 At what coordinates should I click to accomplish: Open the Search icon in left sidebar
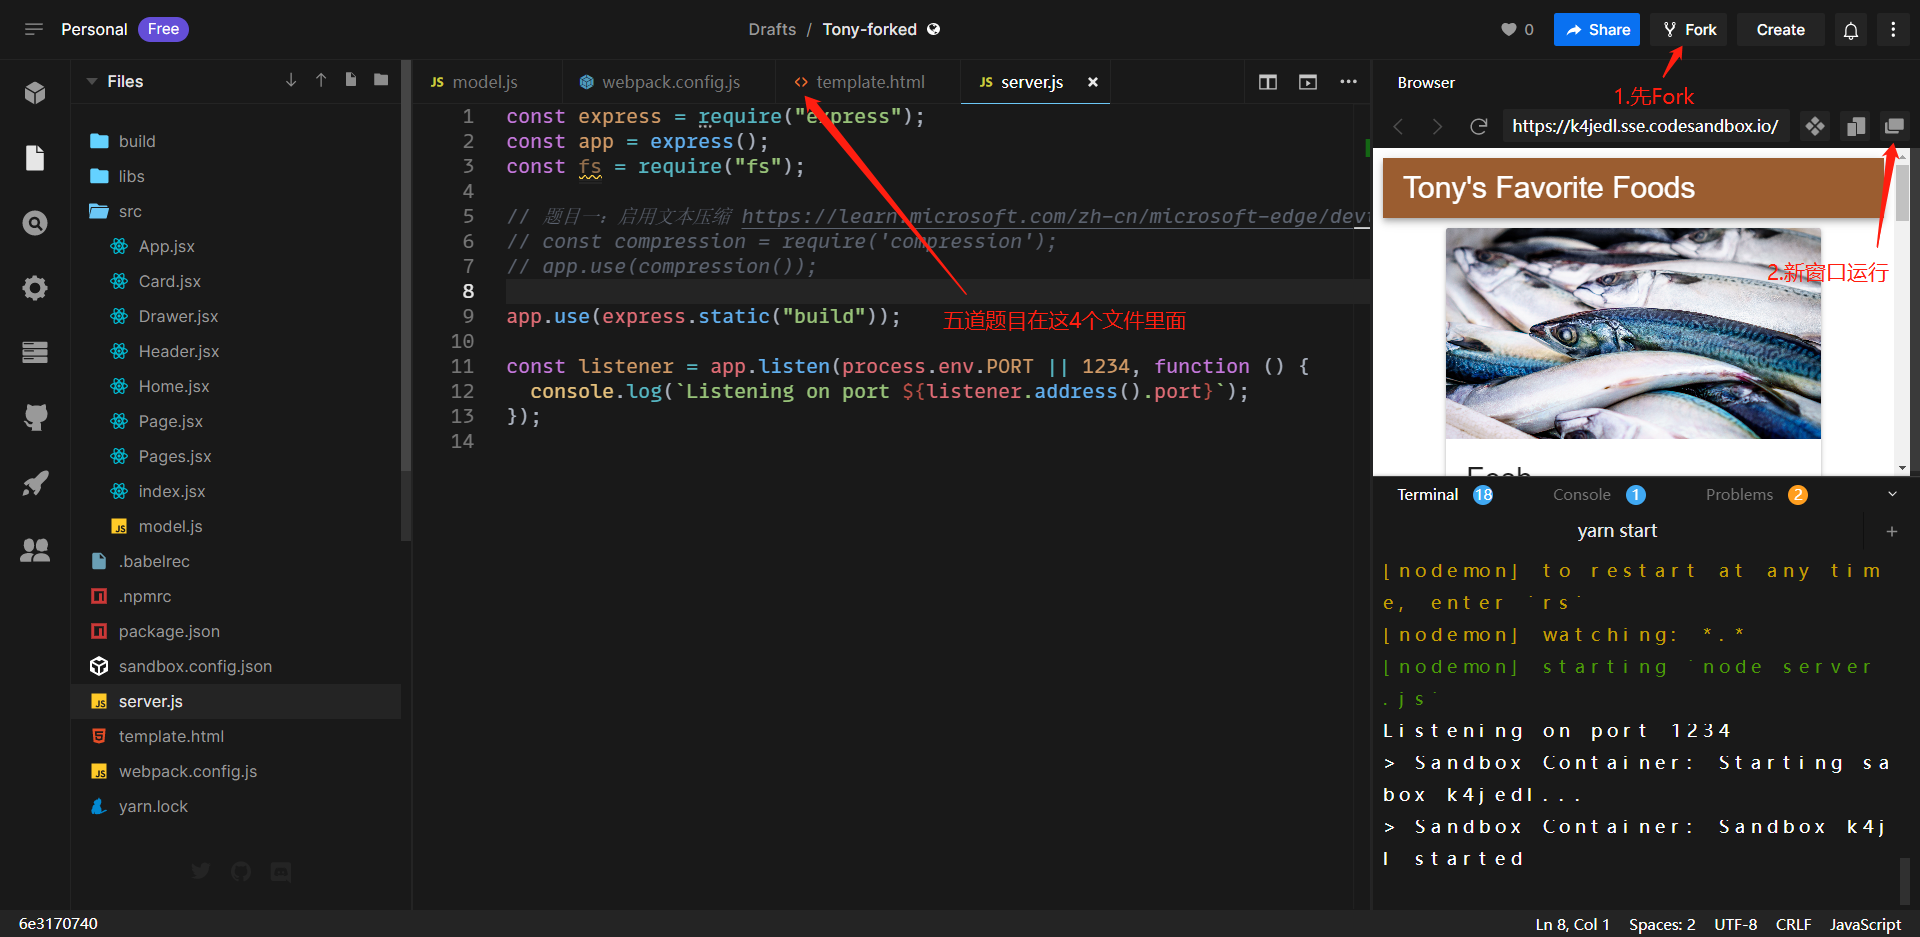(x=35, y=223)
